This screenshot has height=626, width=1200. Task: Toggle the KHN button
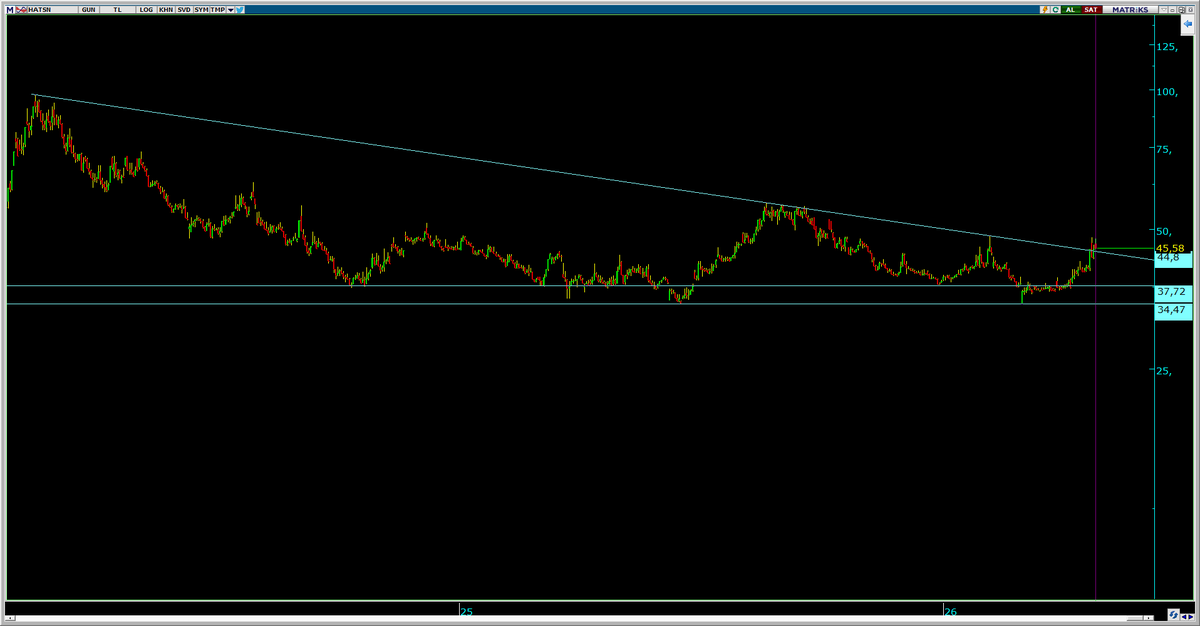click(166, 10)
